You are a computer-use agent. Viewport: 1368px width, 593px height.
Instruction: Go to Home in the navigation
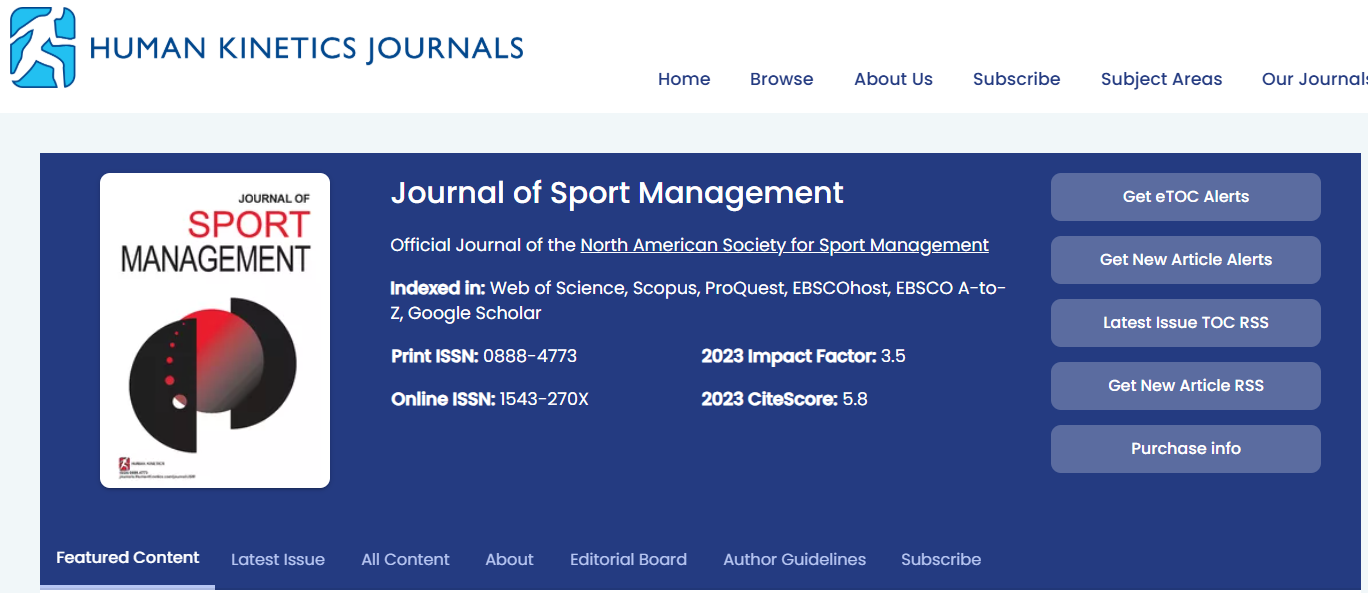click(x=684, y=79)
